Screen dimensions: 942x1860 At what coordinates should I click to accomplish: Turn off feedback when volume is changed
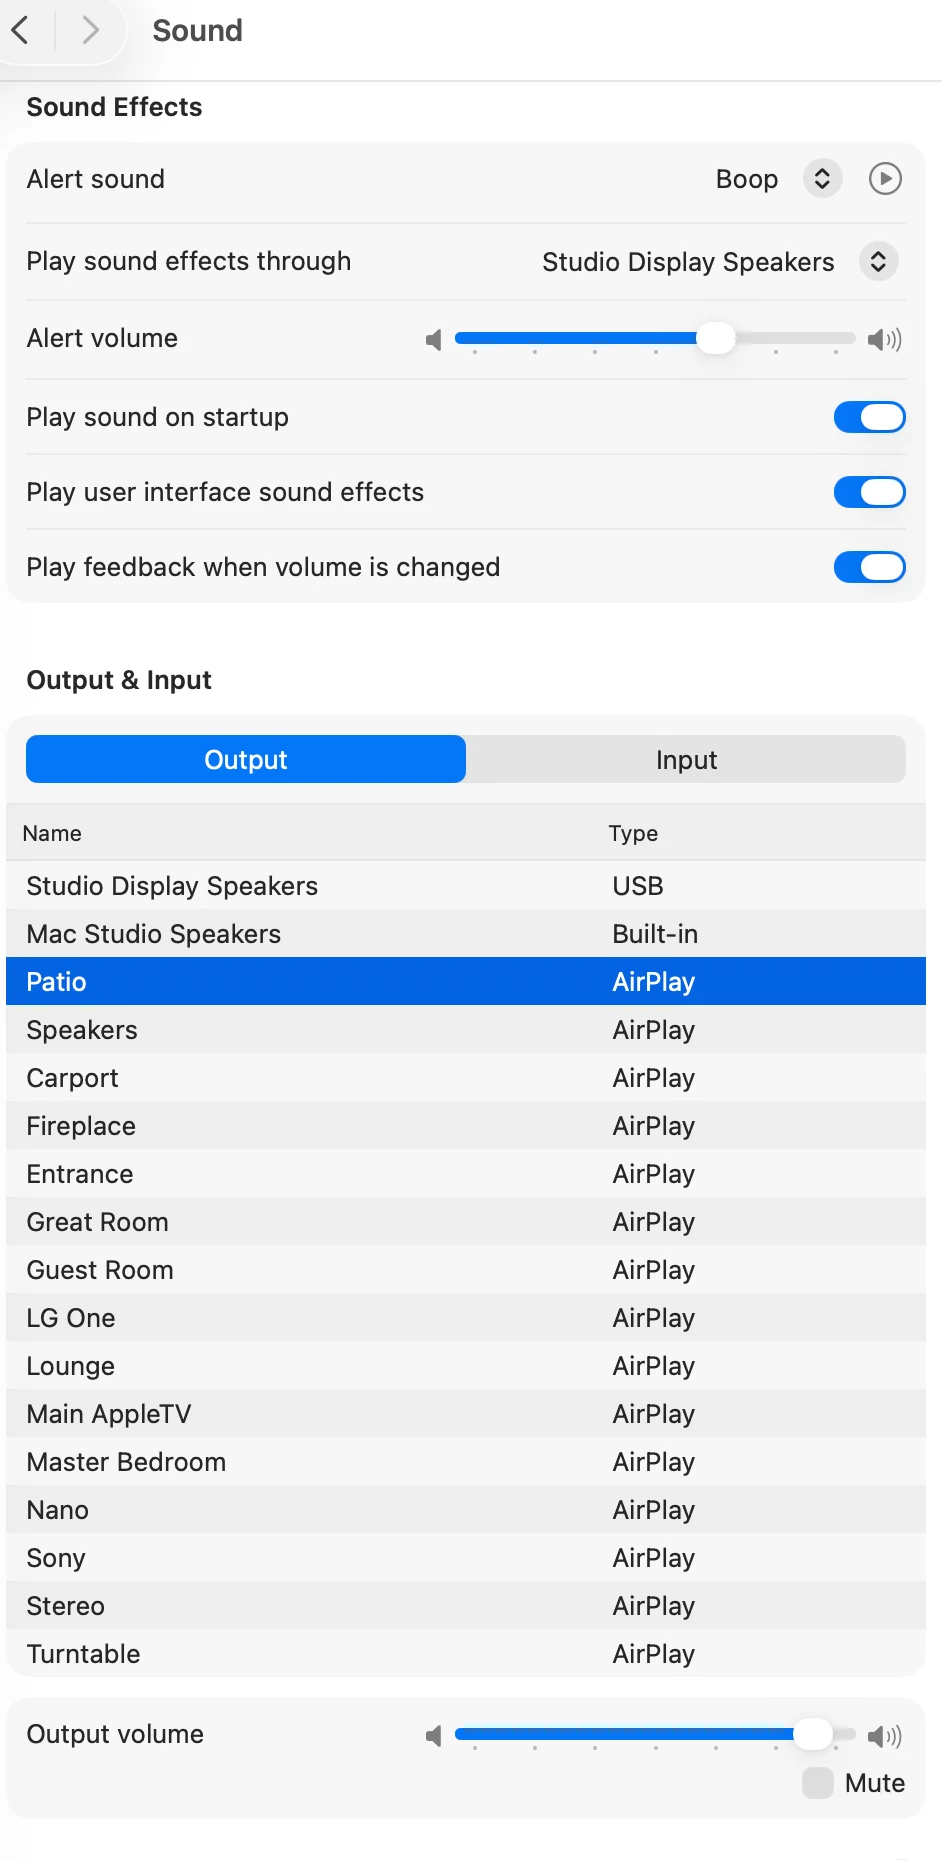pos(869,567)
